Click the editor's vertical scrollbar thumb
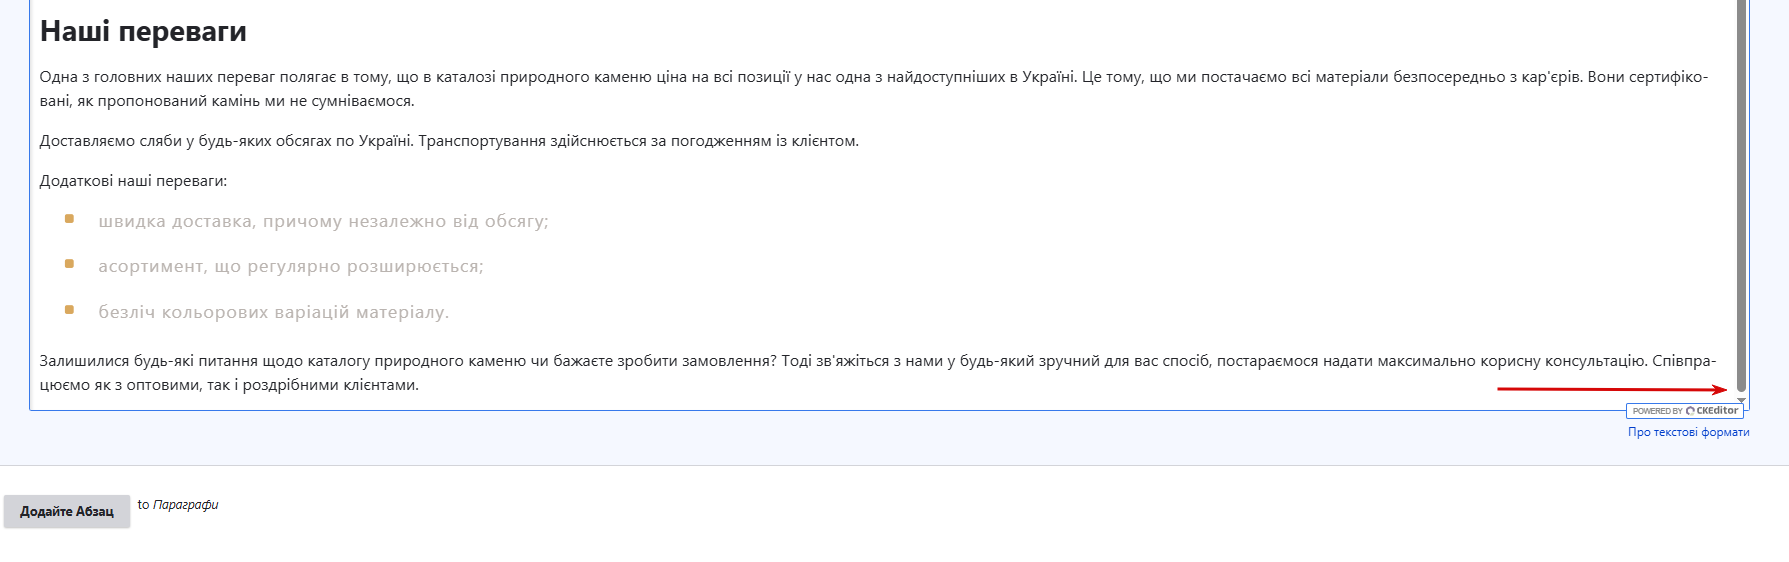 click(1741, 195)
